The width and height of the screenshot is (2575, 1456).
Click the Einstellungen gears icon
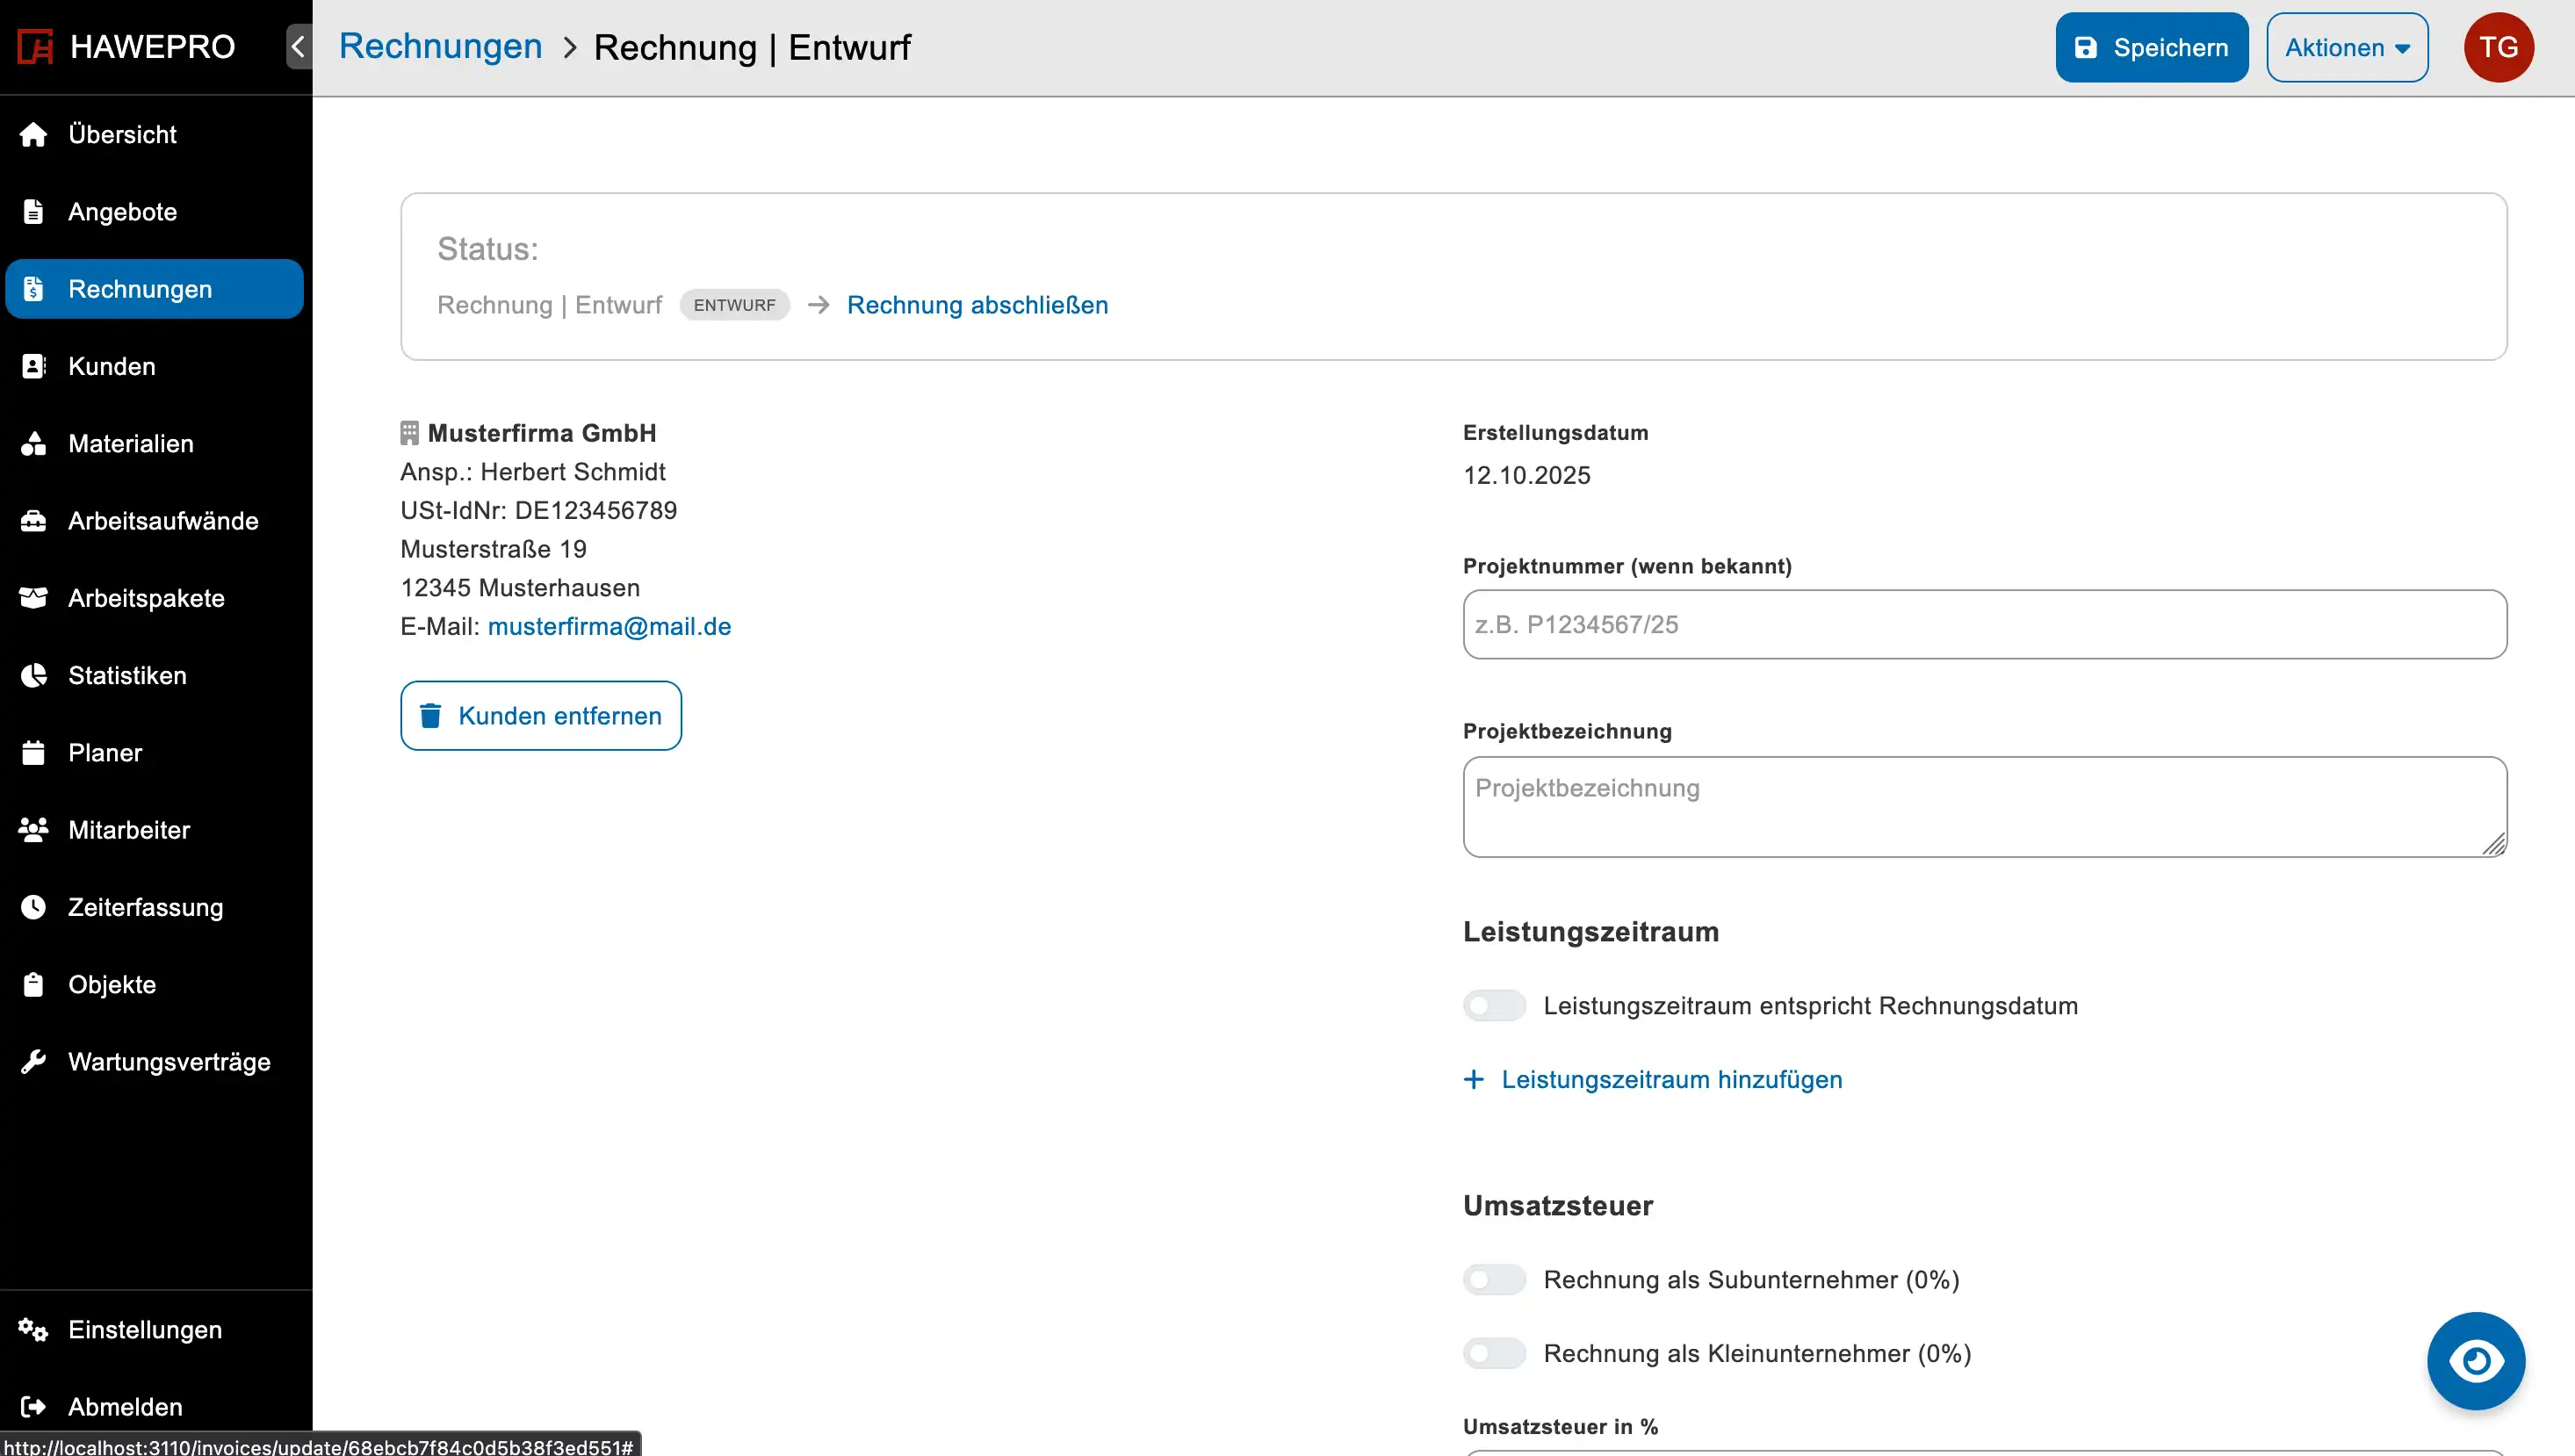[33, 1329]
